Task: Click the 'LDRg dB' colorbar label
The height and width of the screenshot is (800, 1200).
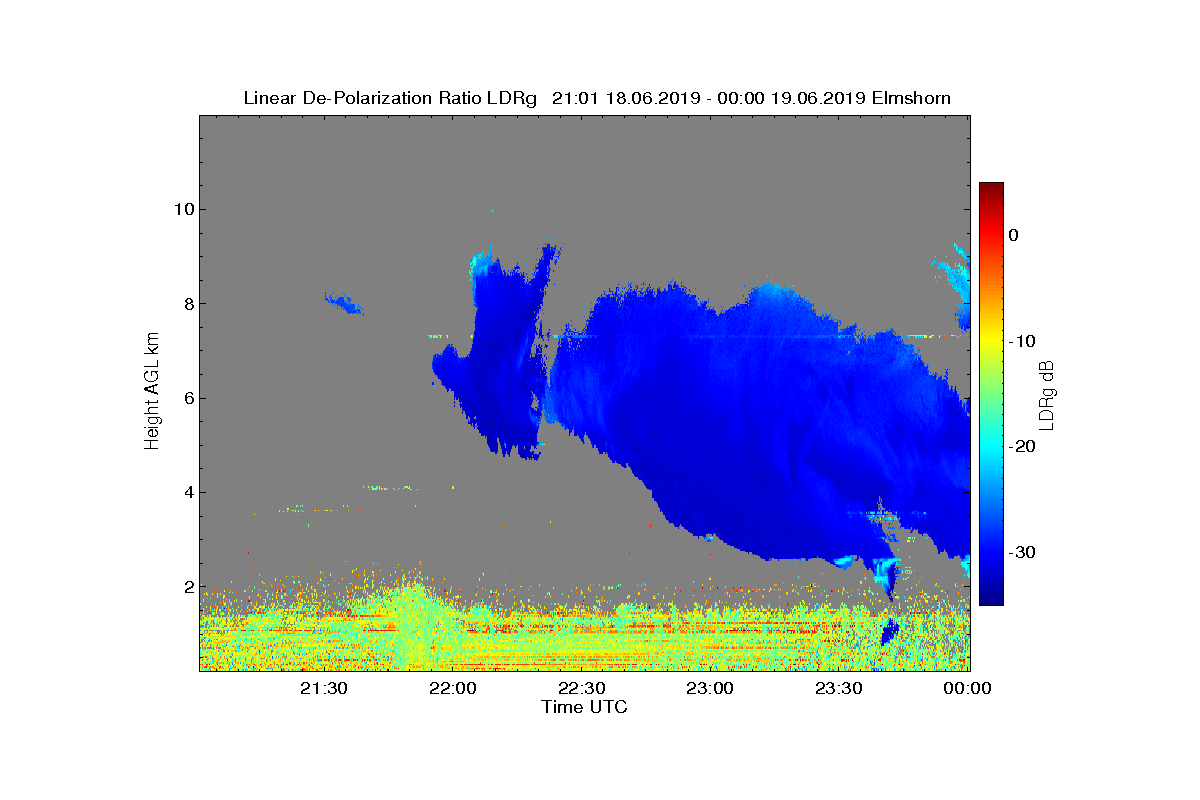Action: pyautogui.click(x=1047, y=394)
